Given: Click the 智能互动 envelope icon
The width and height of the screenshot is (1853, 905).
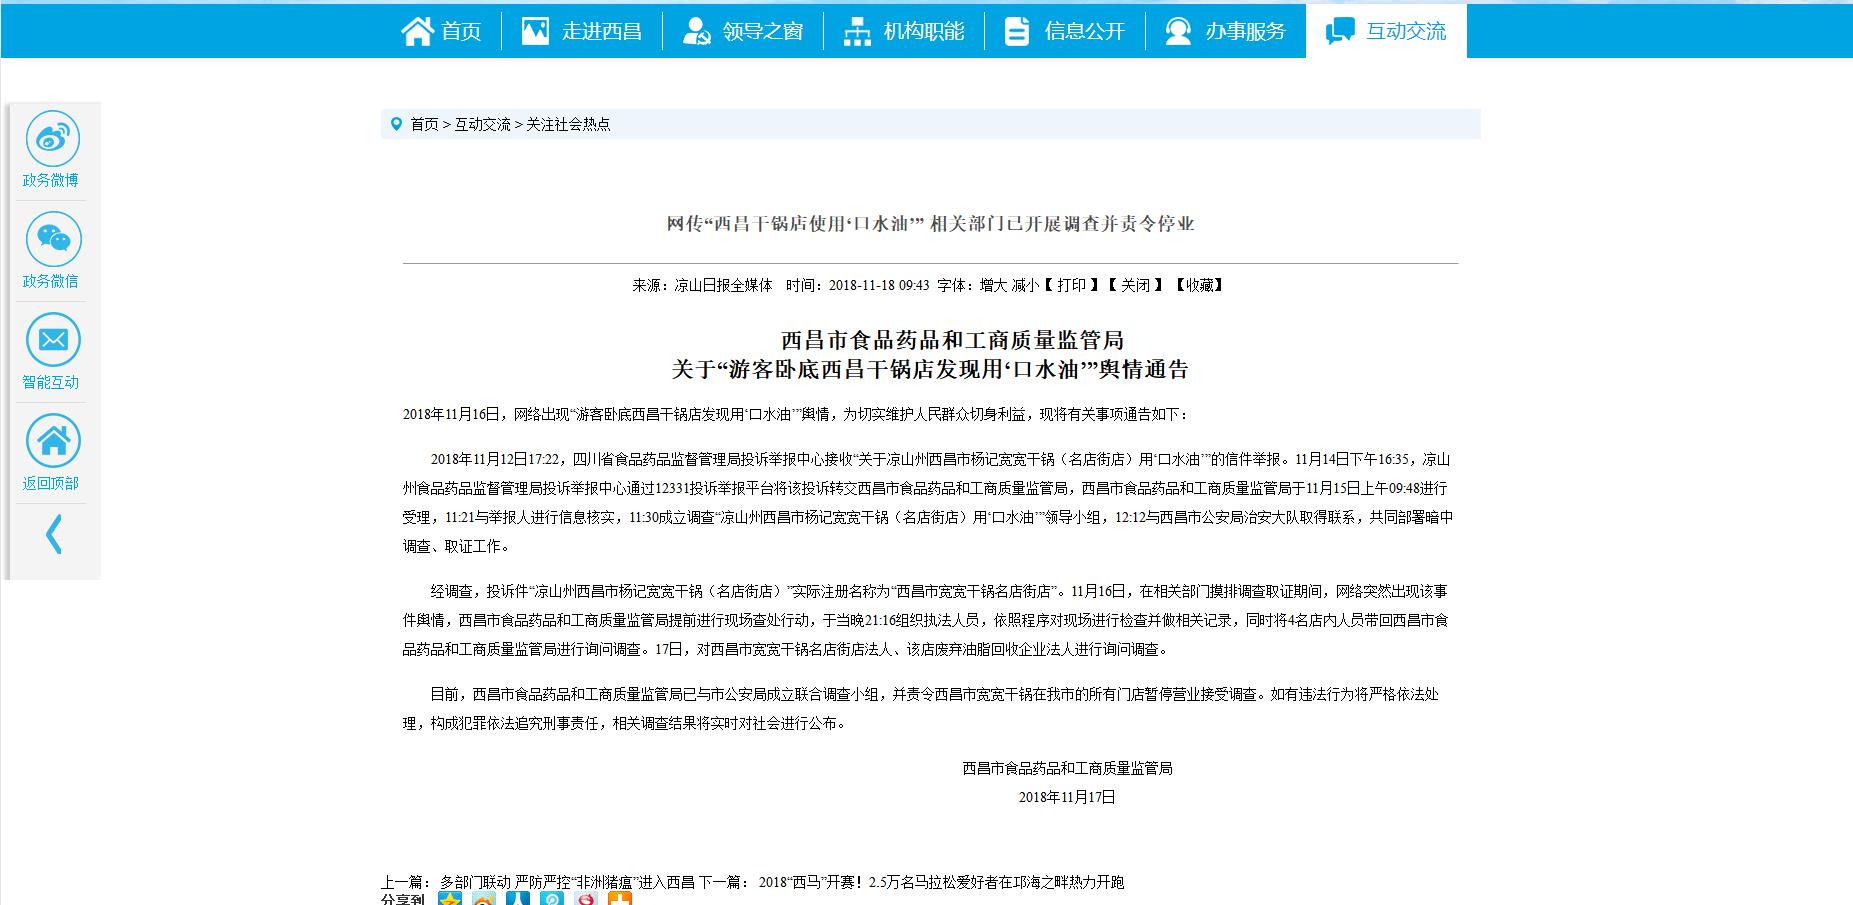Looking at the screenshot, I should pos(52,341).
